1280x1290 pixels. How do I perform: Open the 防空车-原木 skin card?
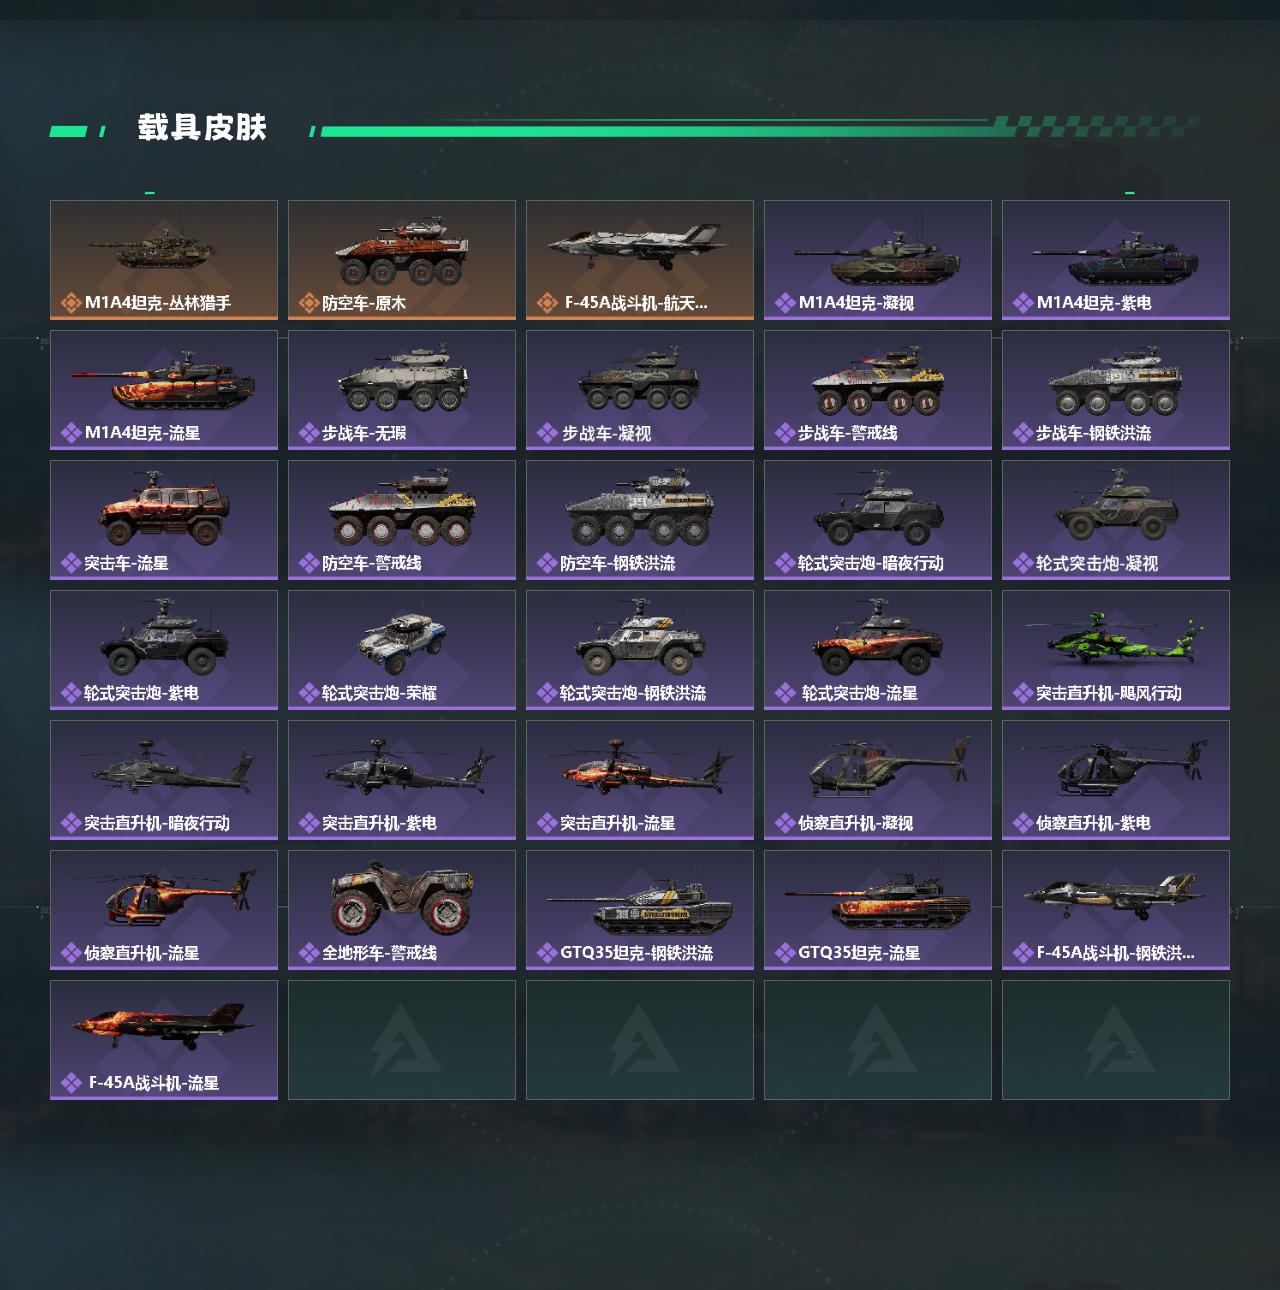(x=402, y=260)
